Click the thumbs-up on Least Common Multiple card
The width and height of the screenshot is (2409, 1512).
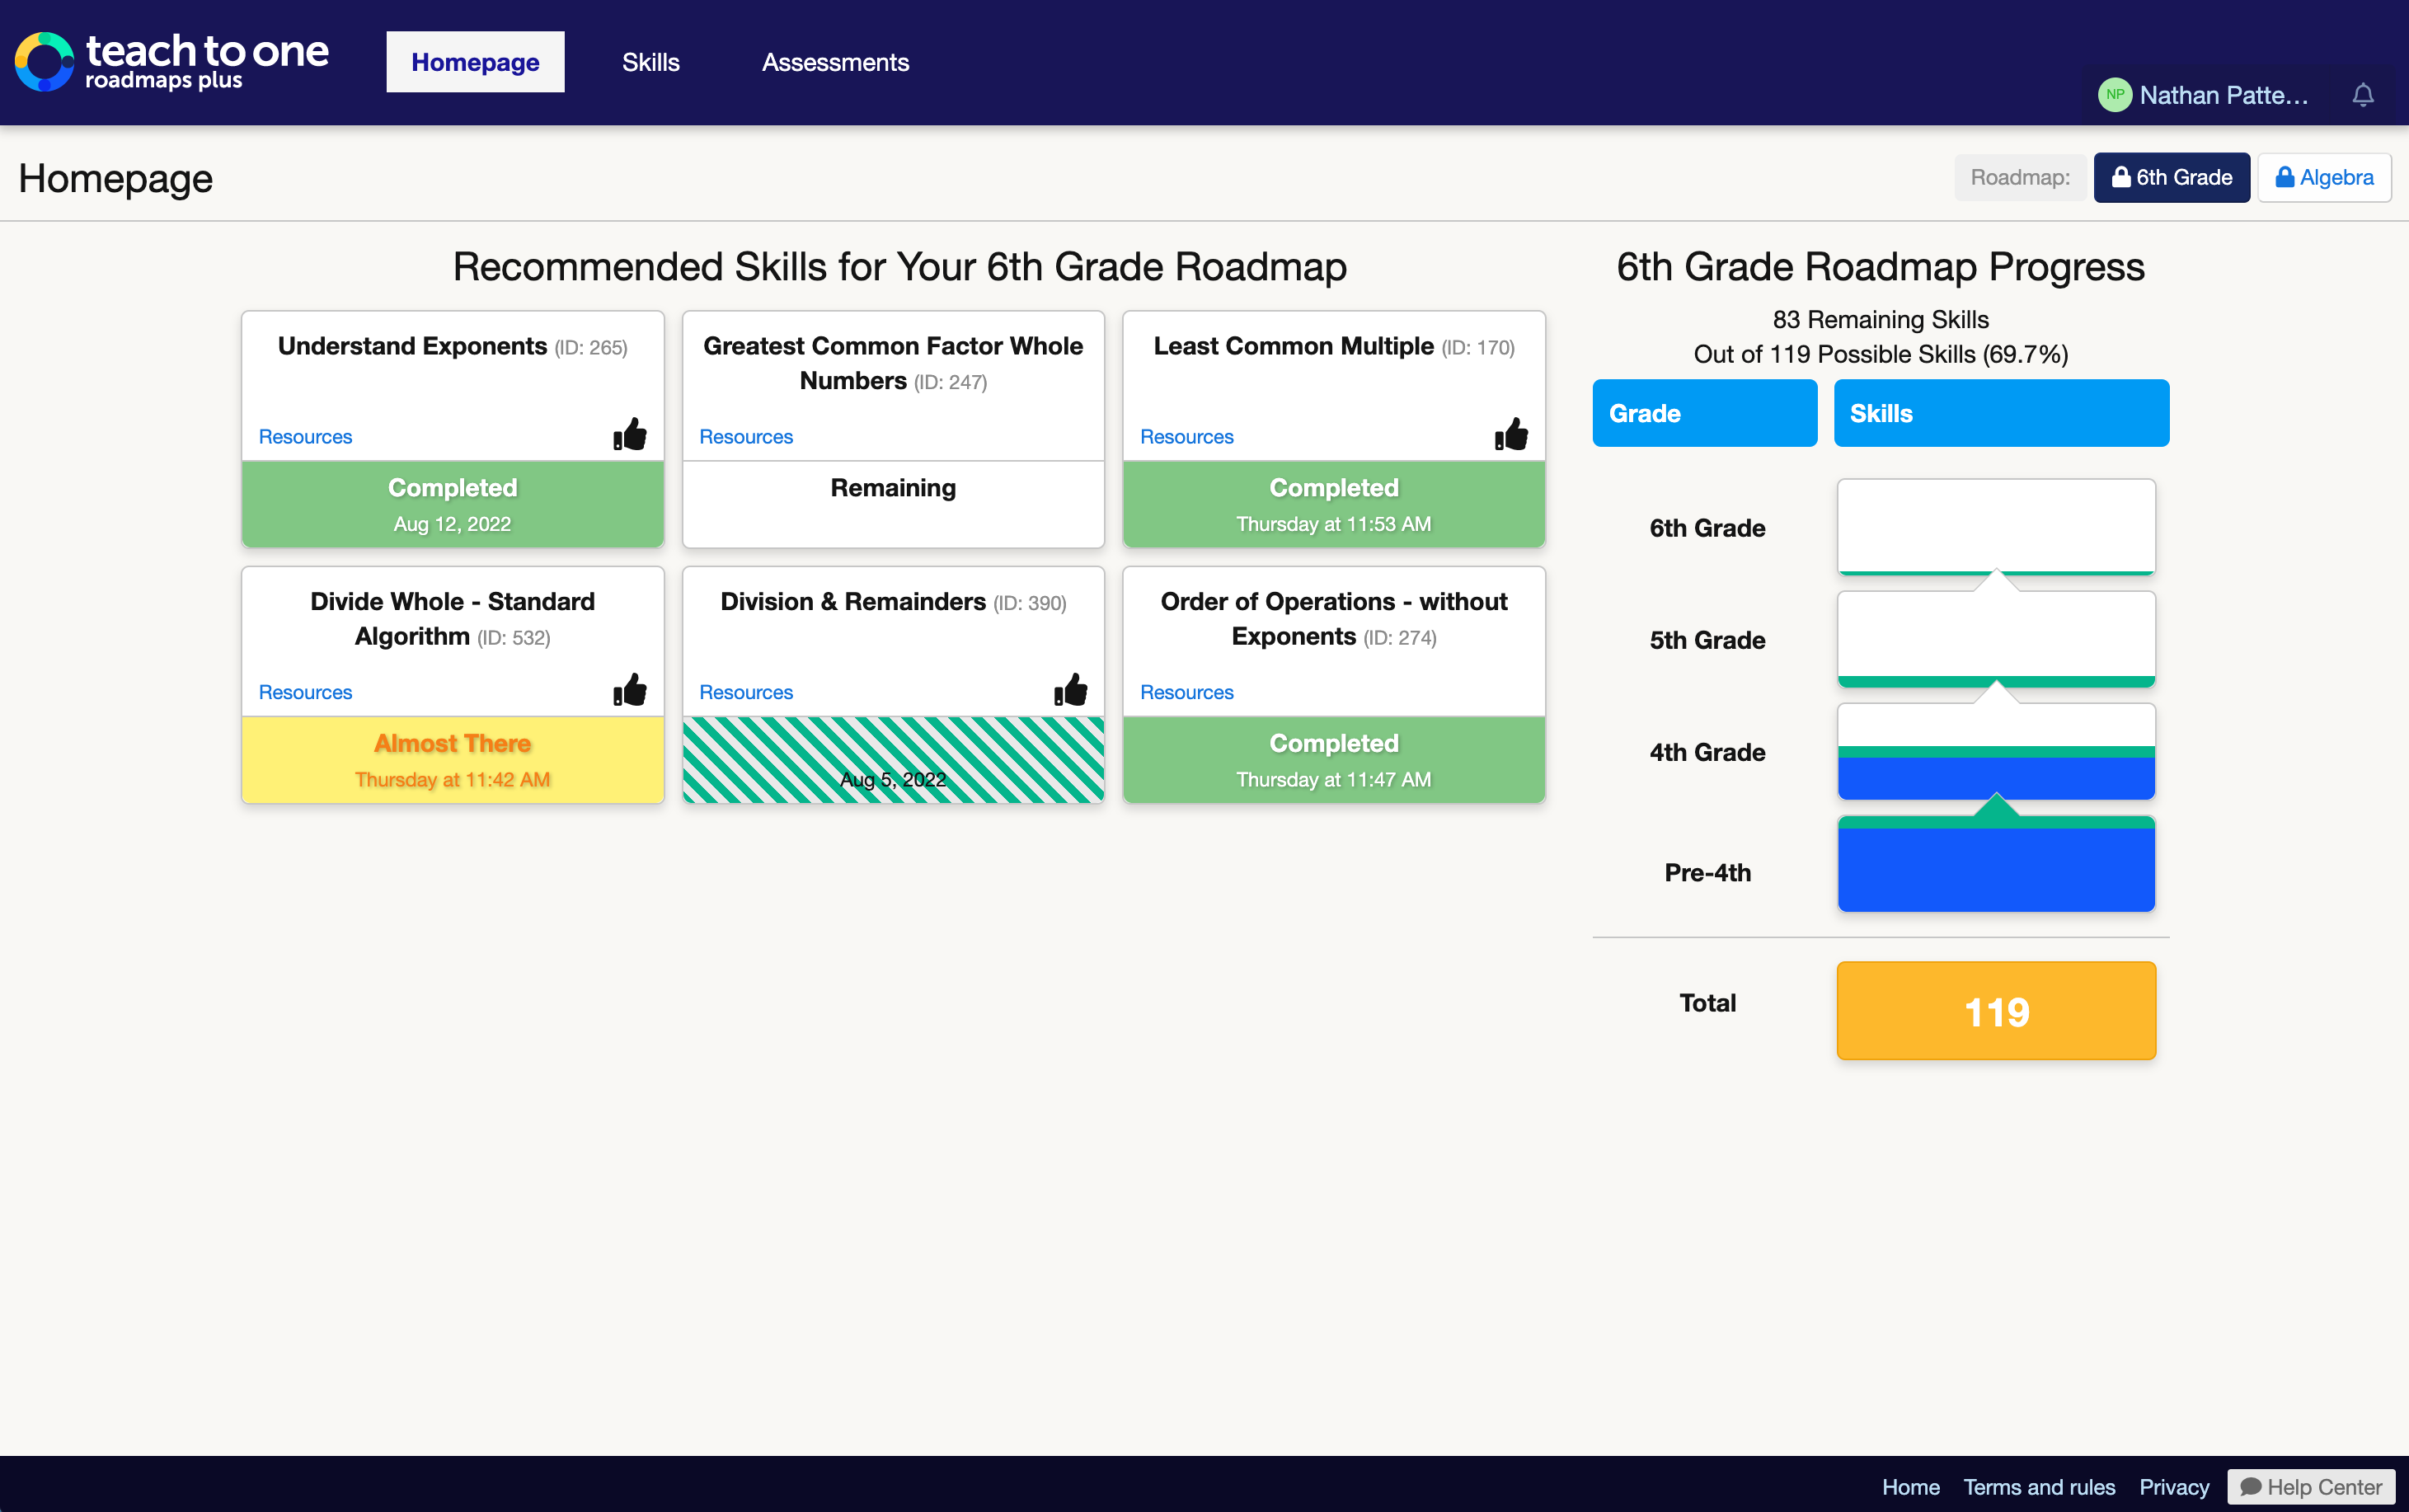[x=1510, y=434]
